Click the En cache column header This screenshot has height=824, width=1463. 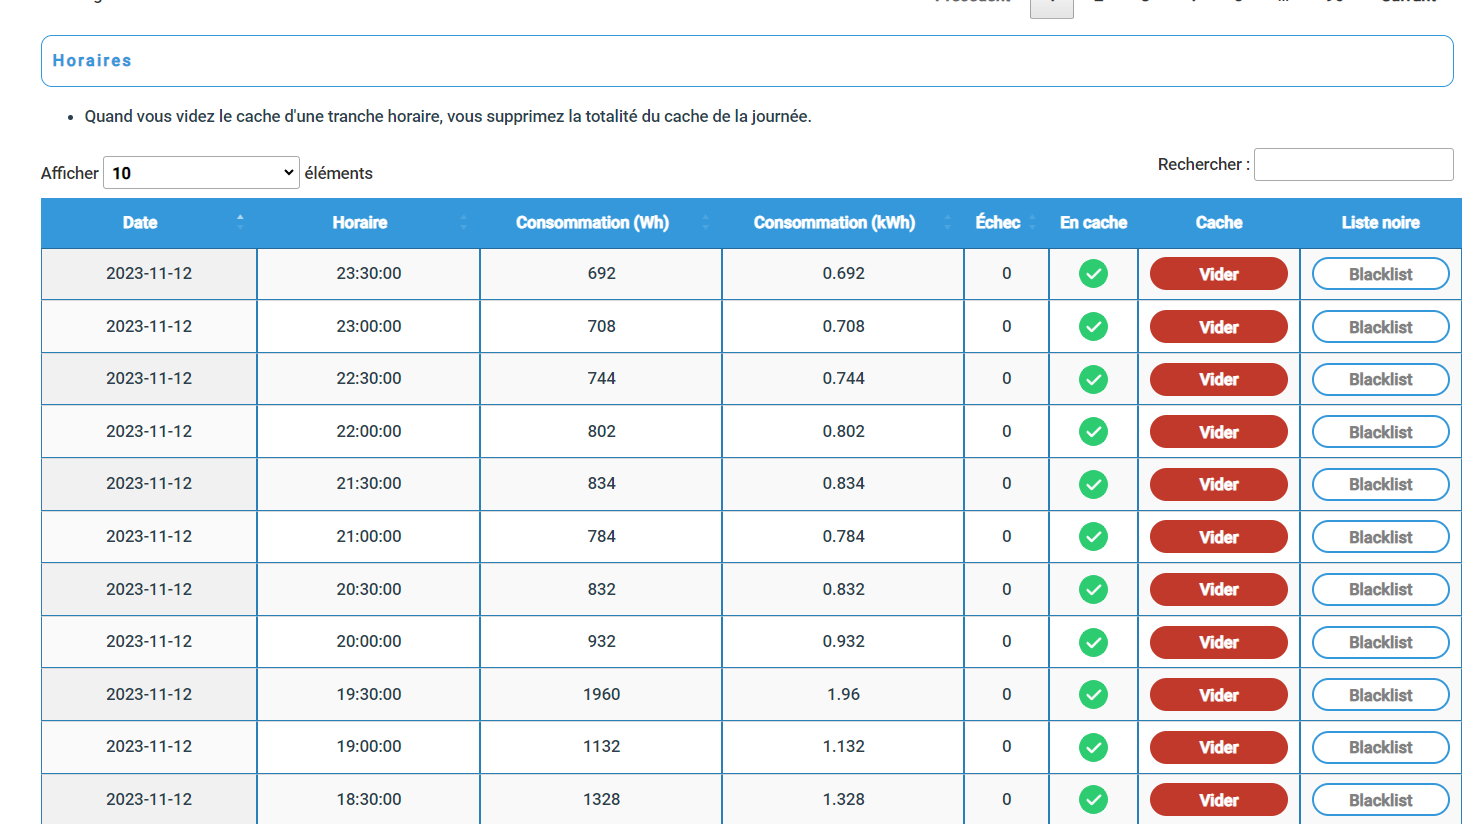1093,223
